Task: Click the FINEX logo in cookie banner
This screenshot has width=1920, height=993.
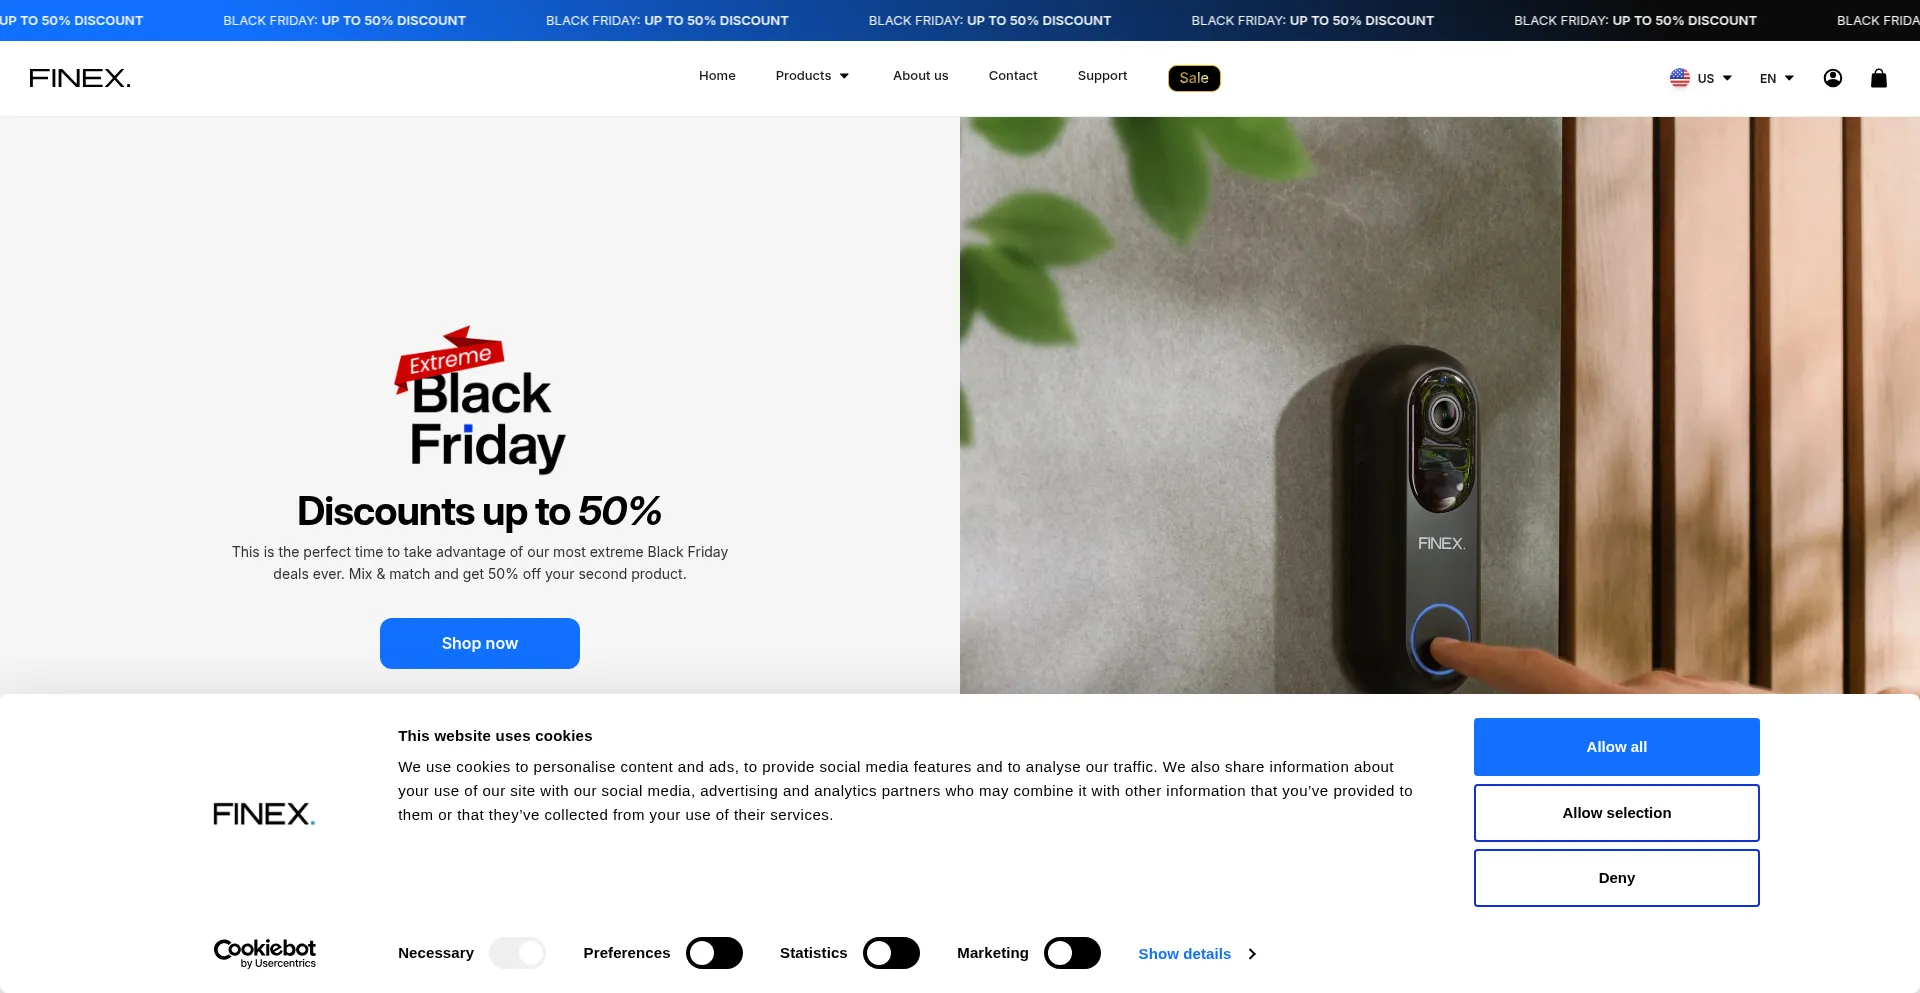Action: pyautogui.click(x=264, y=814)
